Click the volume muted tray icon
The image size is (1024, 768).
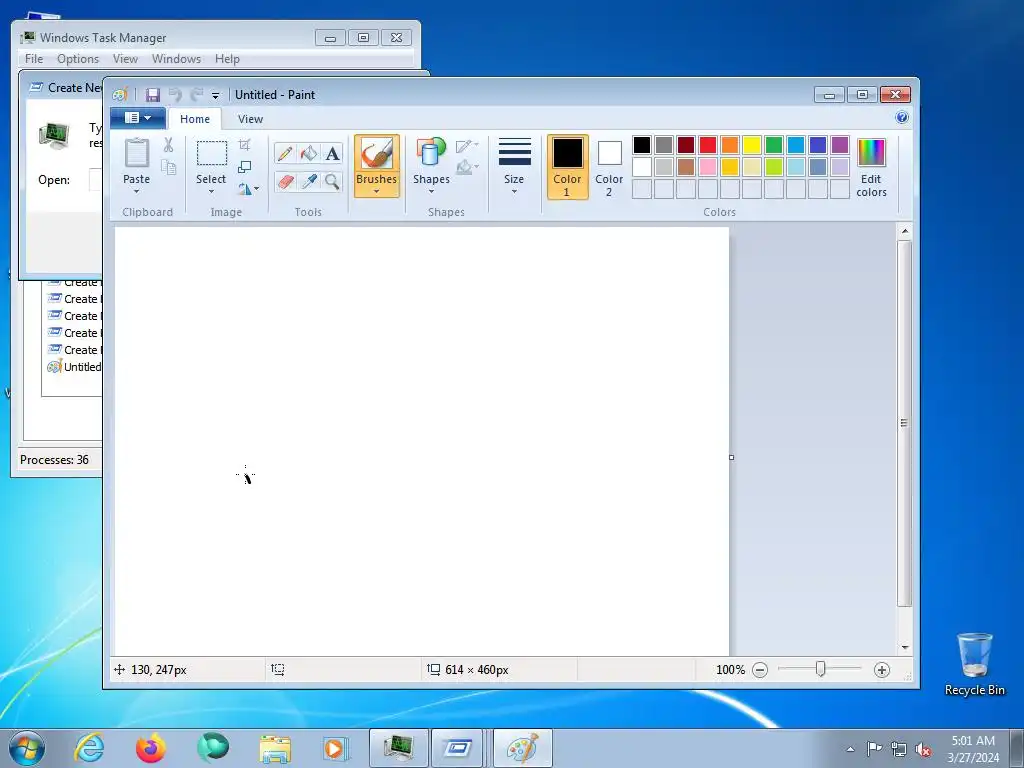point(923,750)
